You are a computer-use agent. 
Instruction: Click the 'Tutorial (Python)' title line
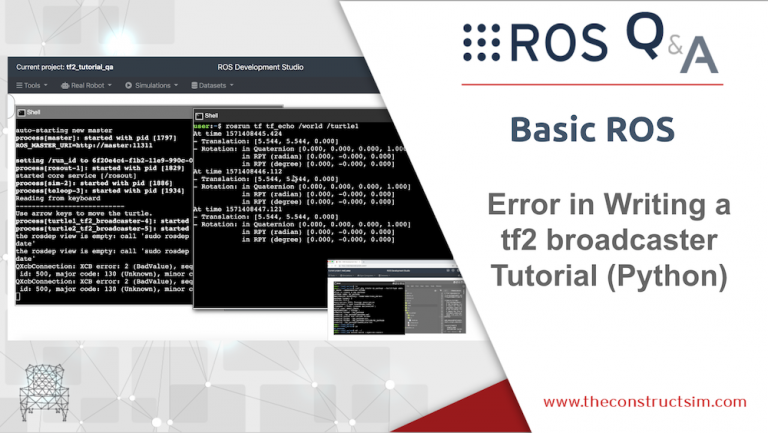pyautogui.click(x=609, y=275)
